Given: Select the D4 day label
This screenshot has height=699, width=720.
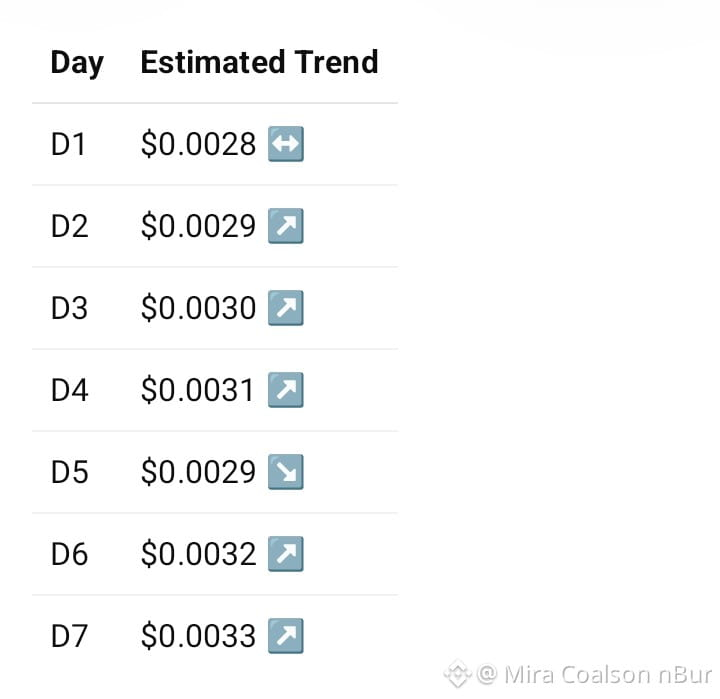Looking at the screenshot, I should coord(69,390).
